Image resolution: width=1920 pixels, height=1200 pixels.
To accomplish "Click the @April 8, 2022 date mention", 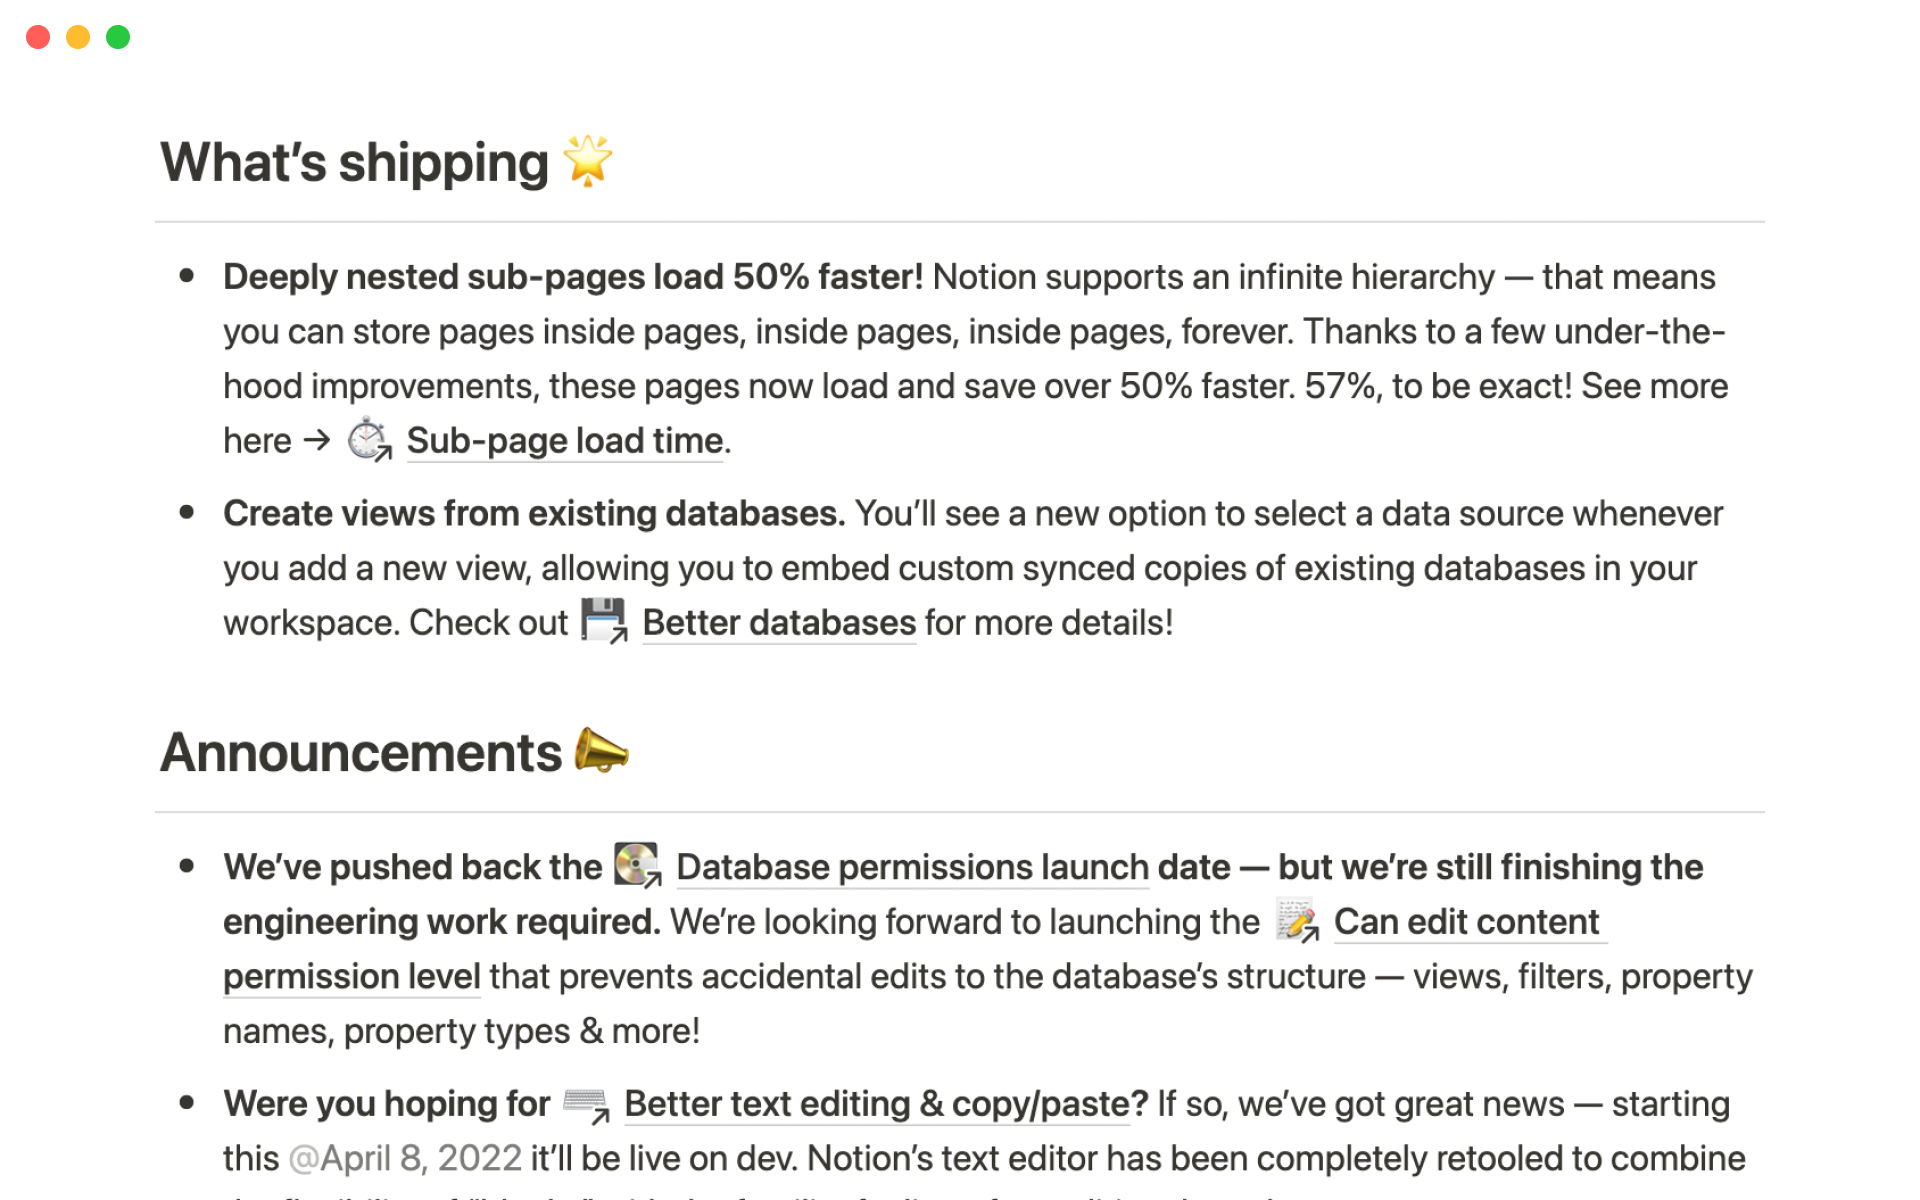I will tap(405, 1158).
